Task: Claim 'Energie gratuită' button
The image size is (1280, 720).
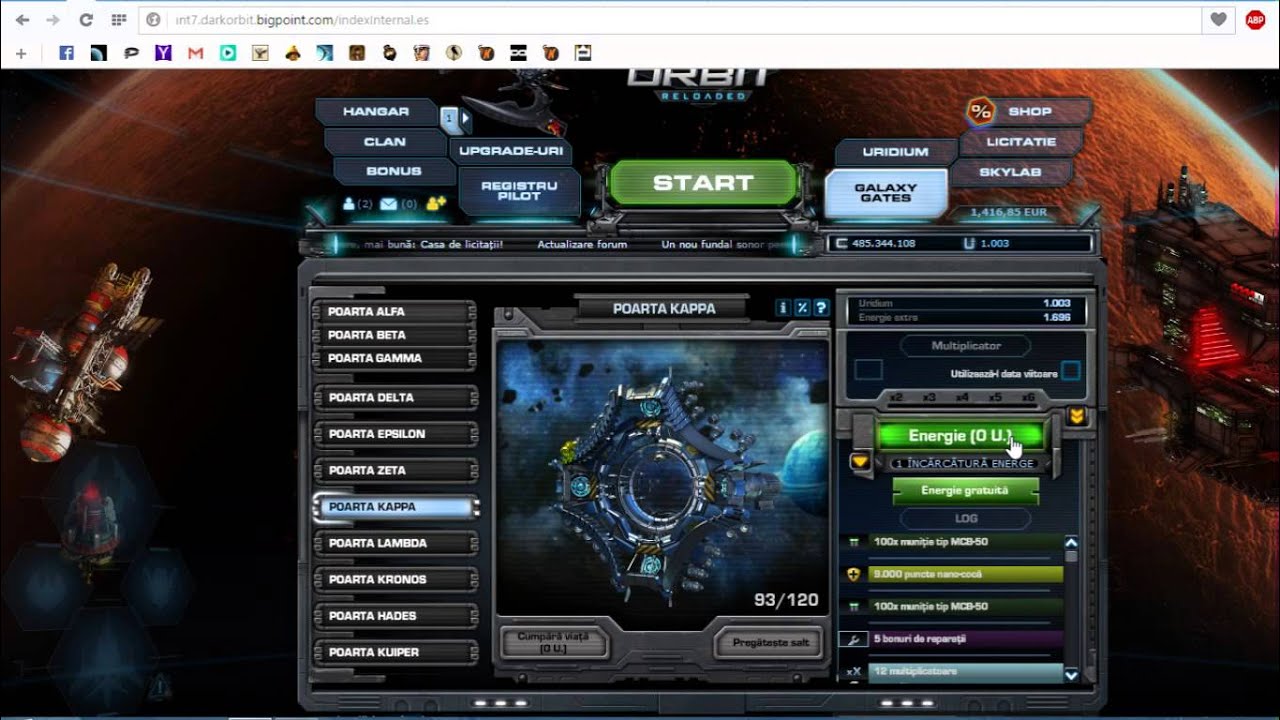Action: pyautogui.click(x=965, y=491)
